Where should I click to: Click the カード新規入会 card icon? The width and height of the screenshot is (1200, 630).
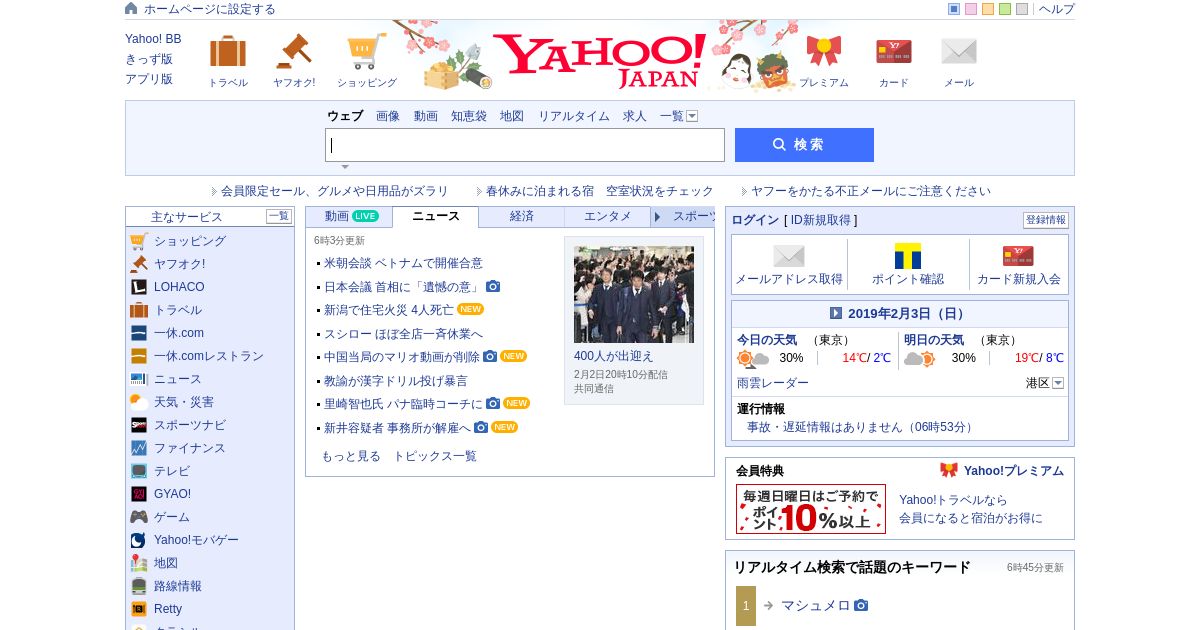(x=1018, y=256)
